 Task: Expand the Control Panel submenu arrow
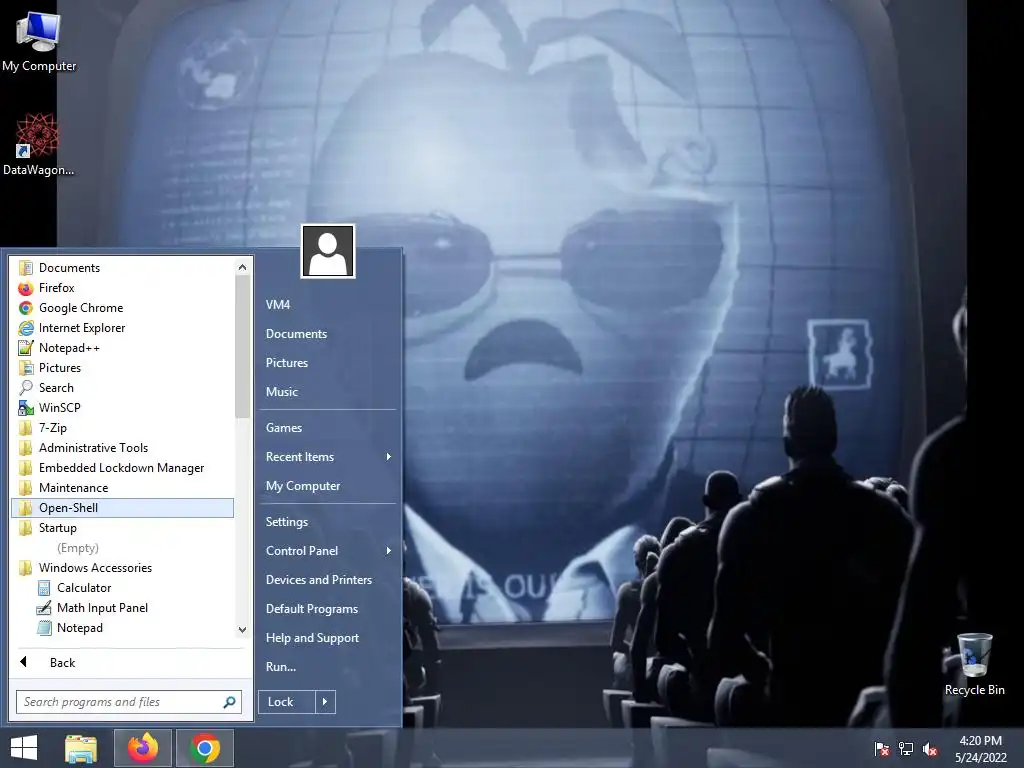click(389, 551)
